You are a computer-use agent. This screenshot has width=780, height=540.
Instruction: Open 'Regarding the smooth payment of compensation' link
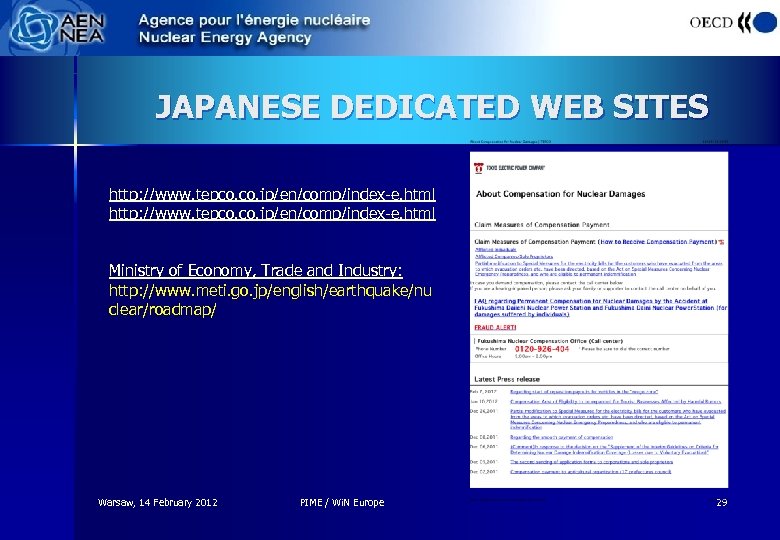[x=562, y=438]
